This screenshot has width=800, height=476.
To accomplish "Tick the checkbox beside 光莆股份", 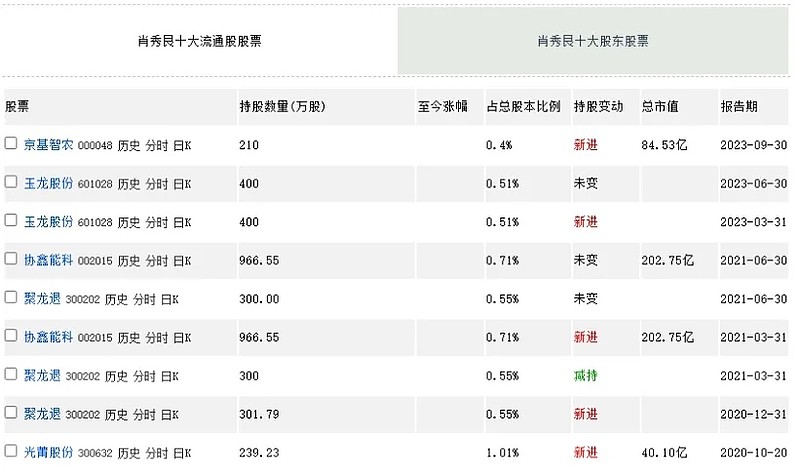I will pyautogui.click(x=11, y=451).
